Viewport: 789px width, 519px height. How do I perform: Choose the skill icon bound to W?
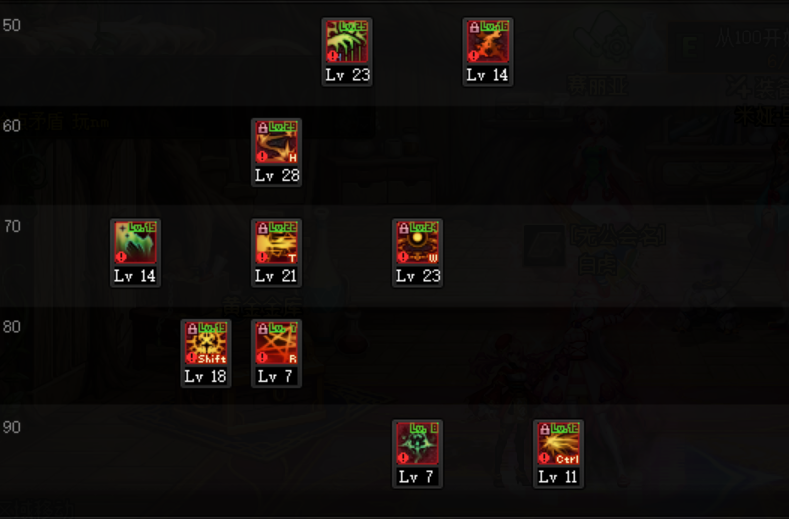(417, 242)
